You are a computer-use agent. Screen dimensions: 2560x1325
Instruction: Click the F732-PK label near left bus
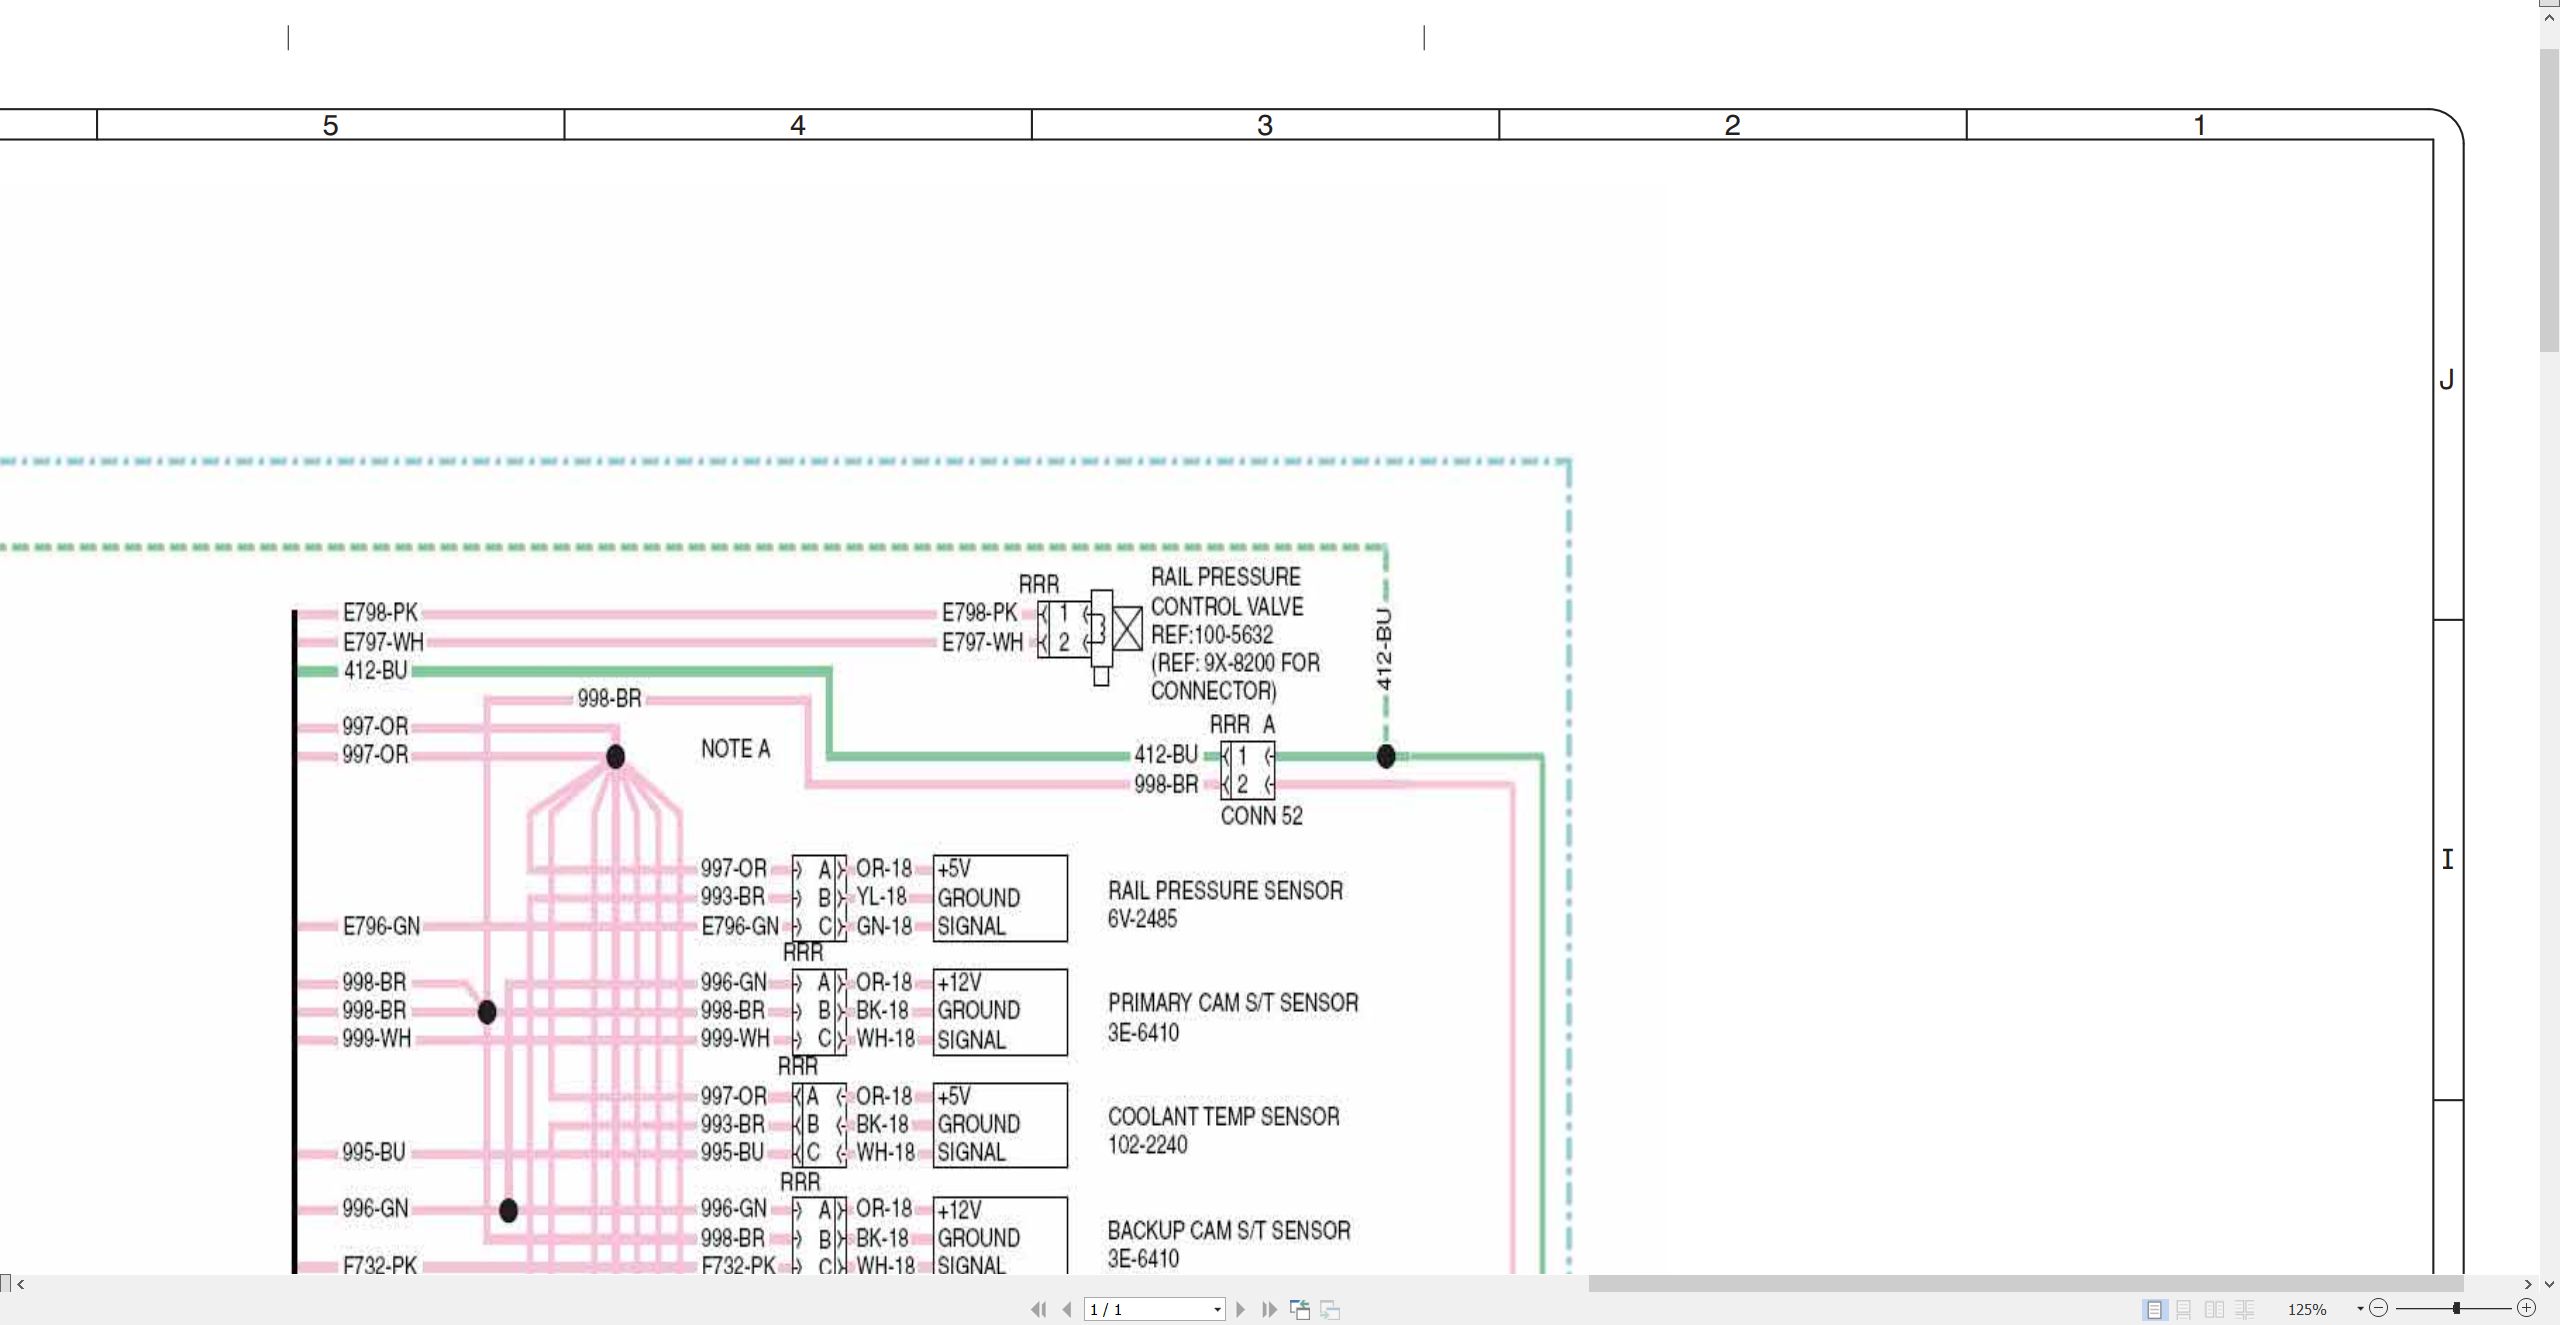click(379, 1265)
